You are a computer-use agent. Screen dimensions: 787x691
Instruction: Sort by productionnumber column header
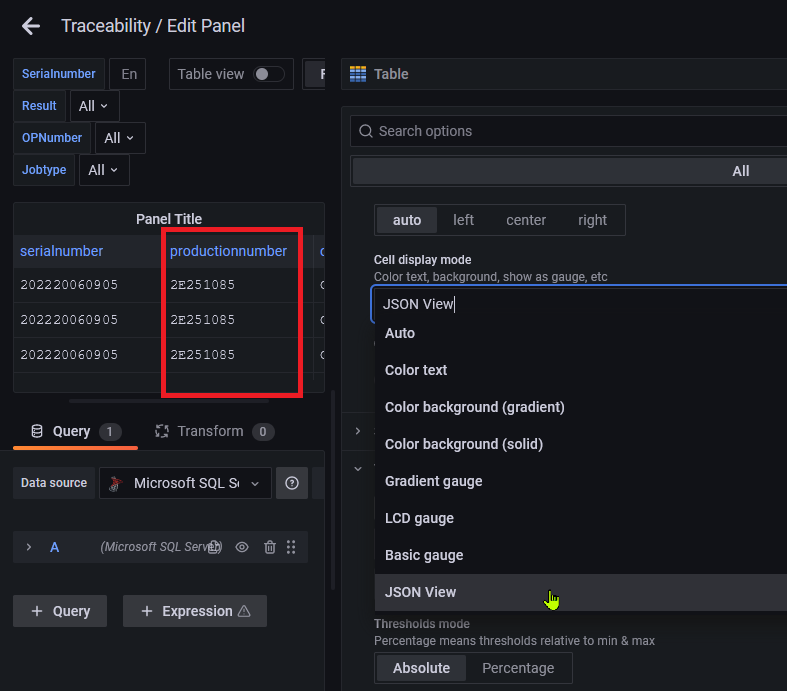click(228, 251)
